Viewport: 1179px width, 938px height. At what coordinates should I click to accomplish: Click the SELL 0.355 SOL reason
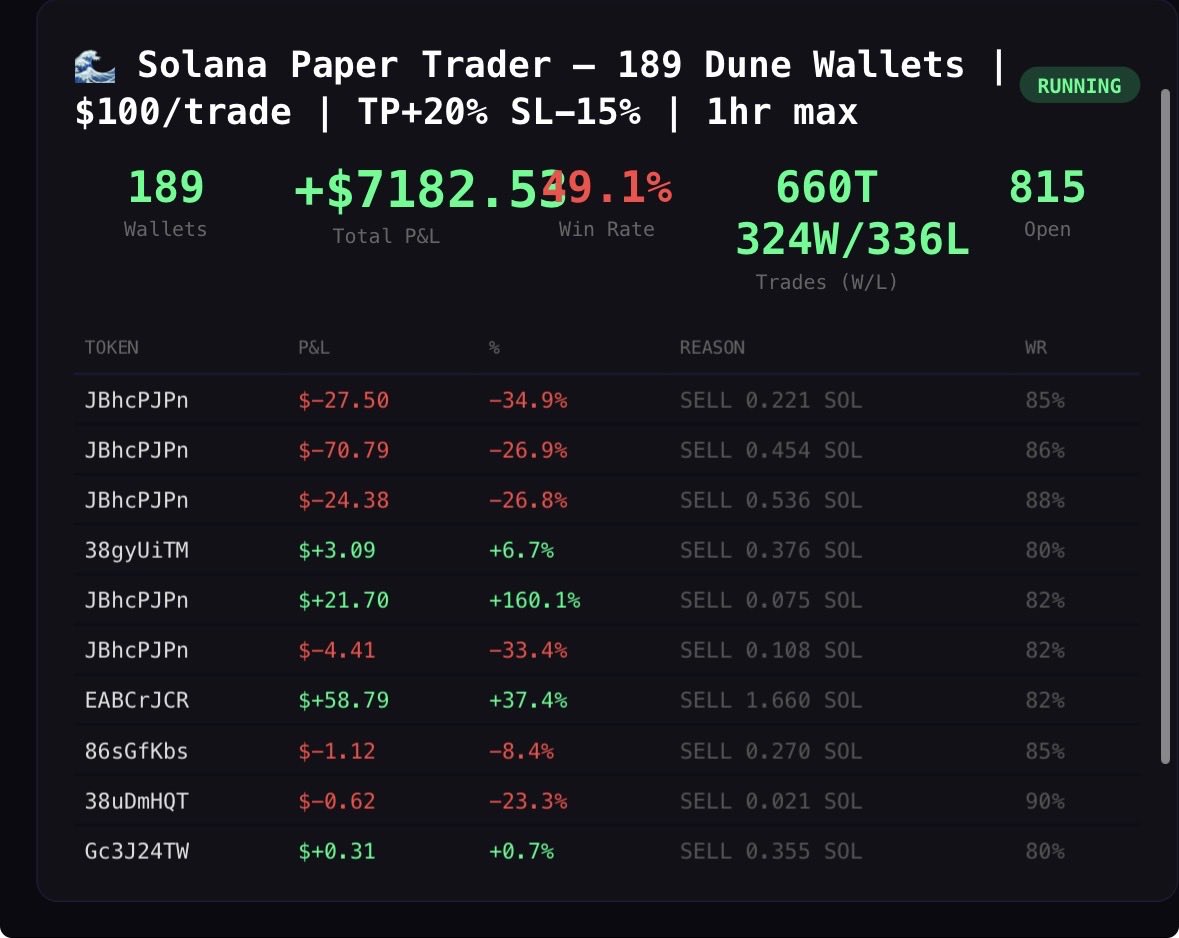[x=771, y=851]
